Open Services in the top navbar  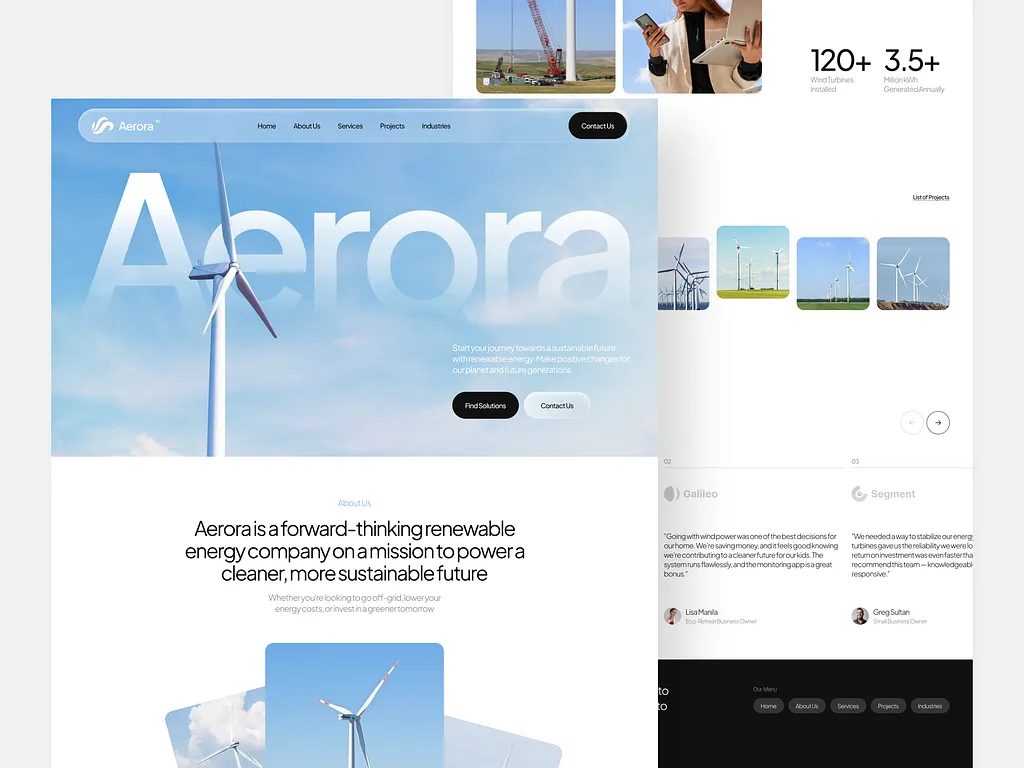click(x=350, y=126)
